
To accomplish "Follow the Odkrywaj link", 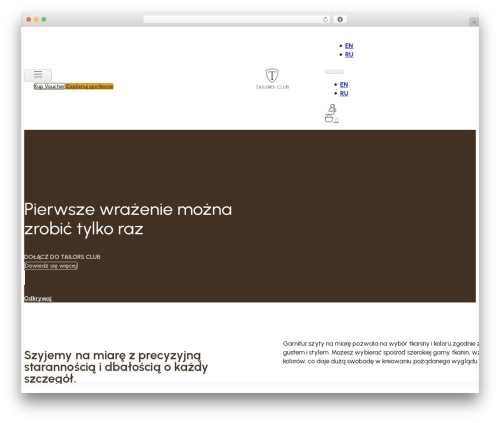I will point(38,298).
